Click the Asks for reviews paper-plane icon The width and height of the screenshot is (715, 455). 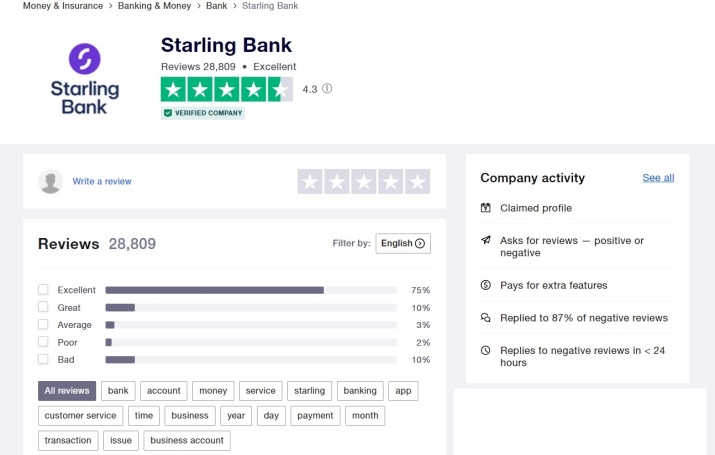(x=486, y=241)
